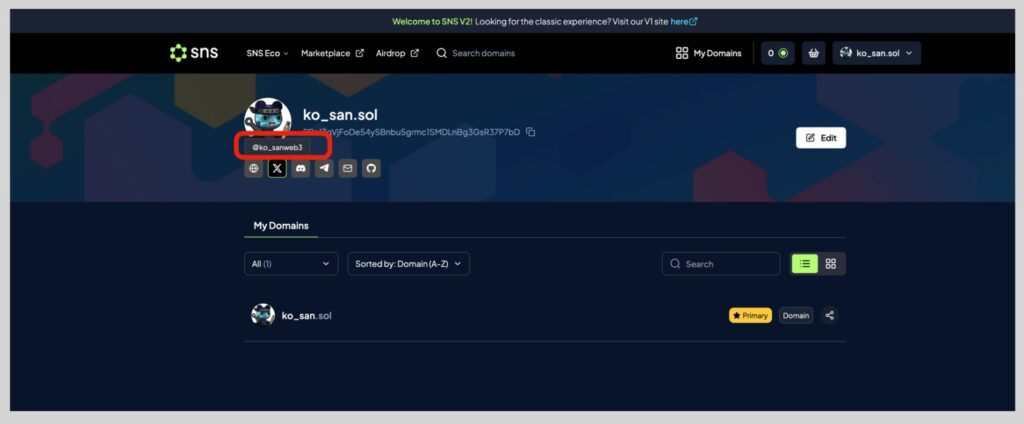Open the X (Twitter) profile icon
Screen dimensions: 1024x424
click(278, 169)
